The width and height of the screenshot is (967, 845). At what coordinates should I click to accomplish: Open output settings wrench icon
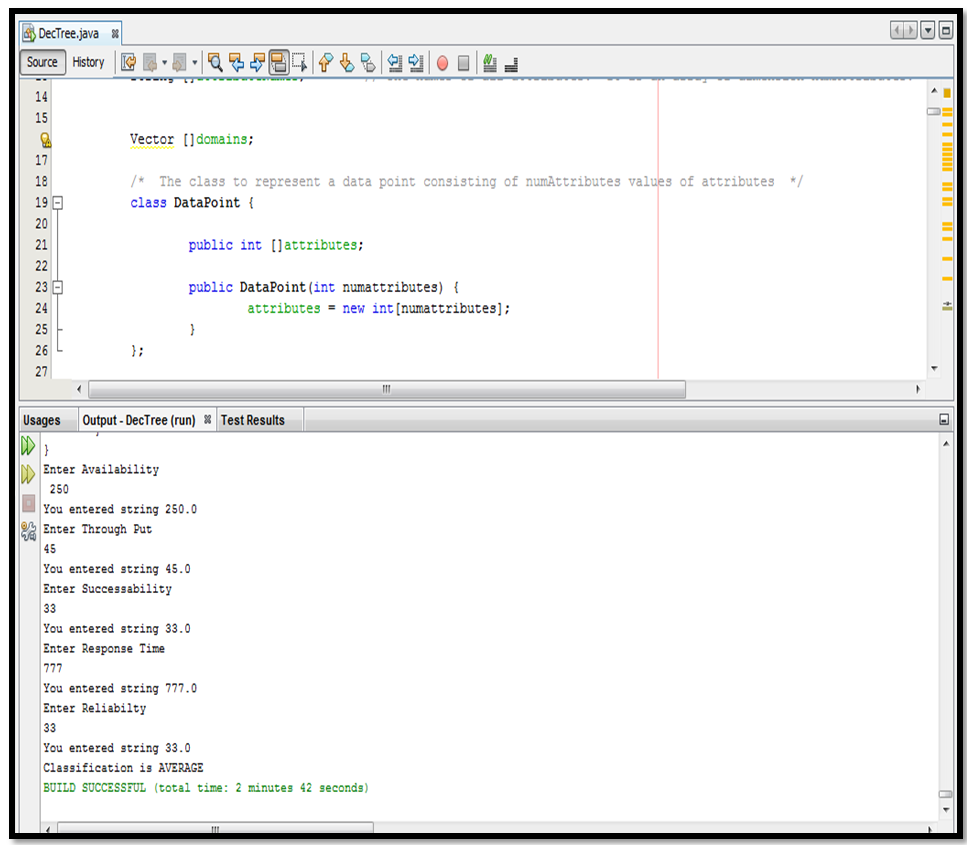pyautogui.click(x=29, y=532)
